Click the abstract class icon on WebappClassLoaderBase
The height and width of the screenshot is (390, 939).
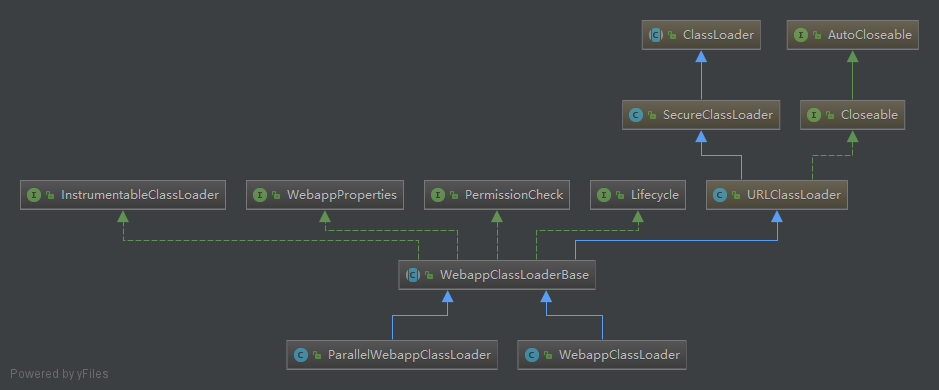[x=413, y=275]
